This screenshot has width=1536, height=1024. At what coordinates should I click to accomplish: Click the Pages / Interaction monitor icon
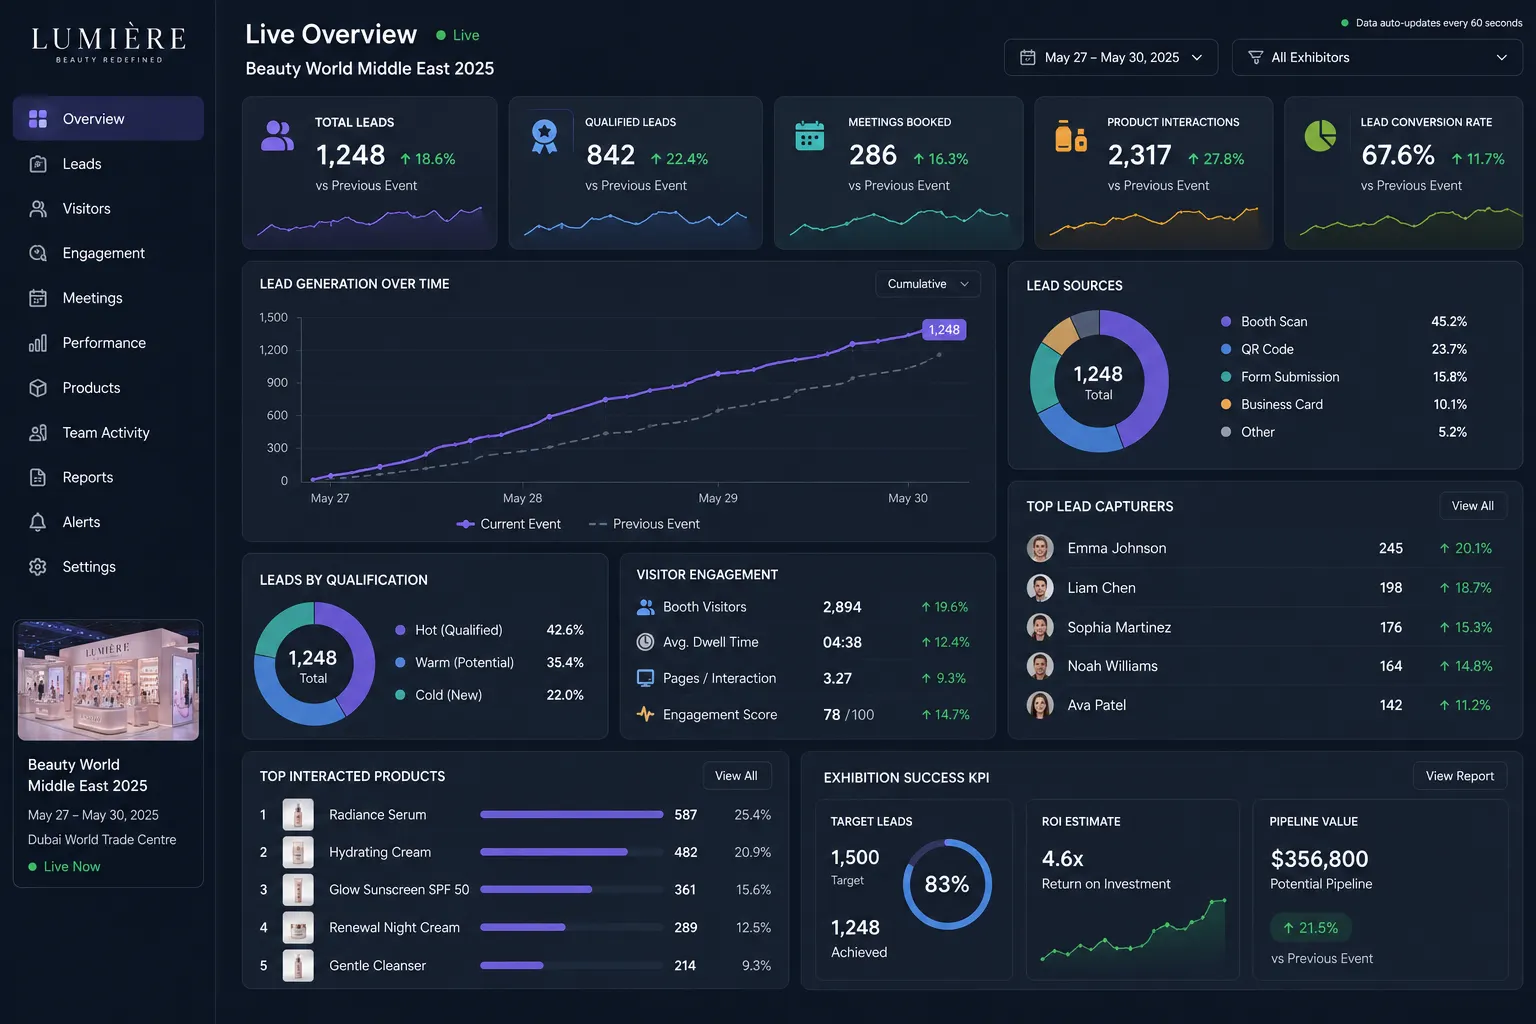tap(646, 678)
